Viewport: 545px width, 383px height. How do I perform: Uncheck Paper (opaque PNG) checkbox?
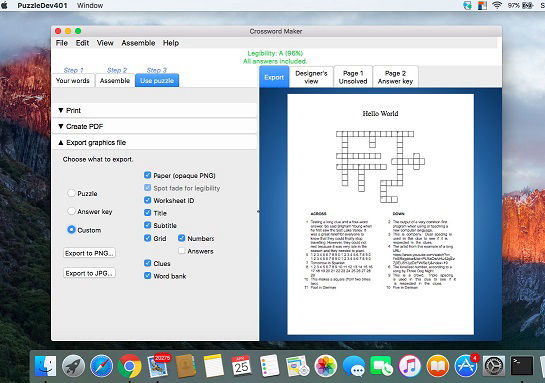click(x=147, y=175)
